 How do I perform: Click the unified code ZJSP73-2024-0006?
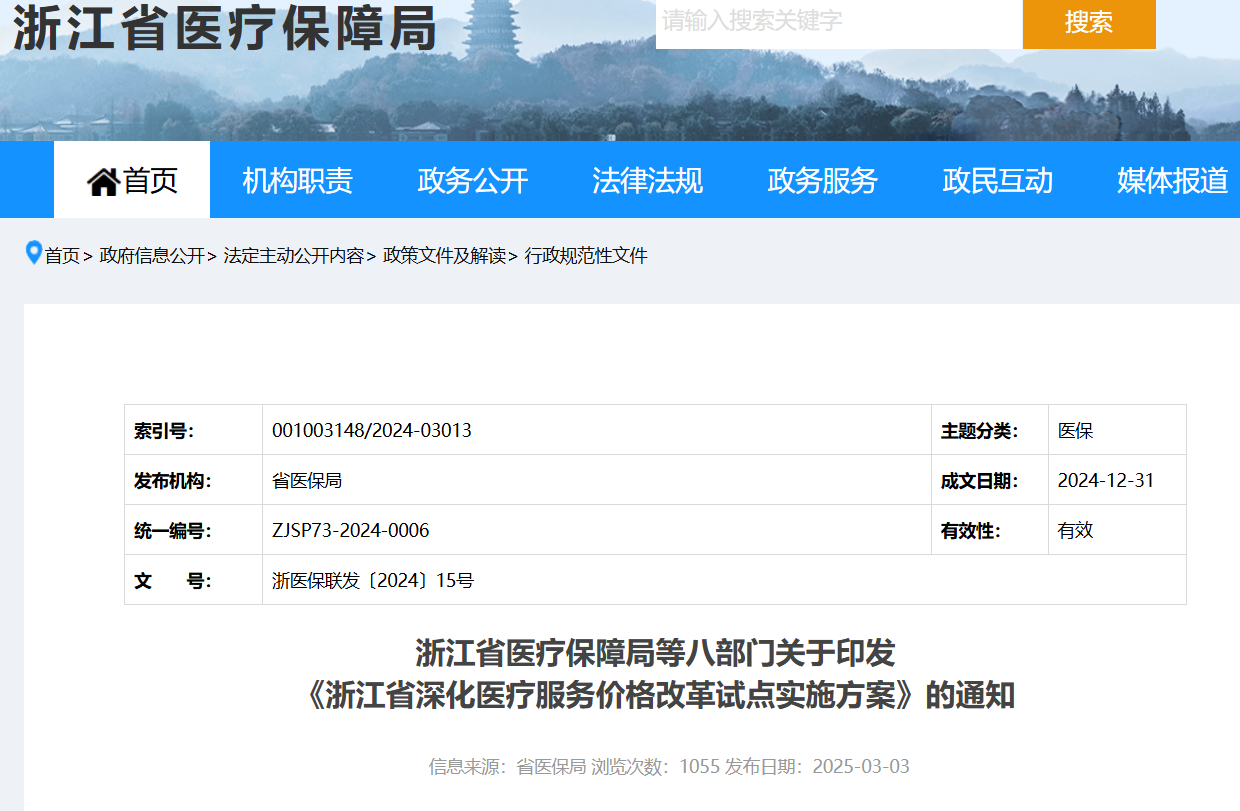351,531
